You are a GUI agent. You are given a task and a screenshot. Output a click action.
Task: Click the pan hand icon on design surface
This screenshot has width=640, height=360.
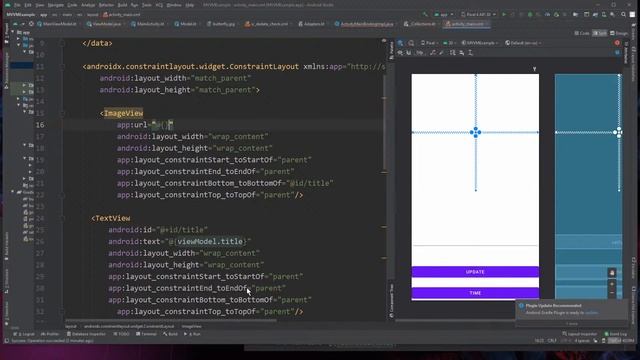coord(612,272)
